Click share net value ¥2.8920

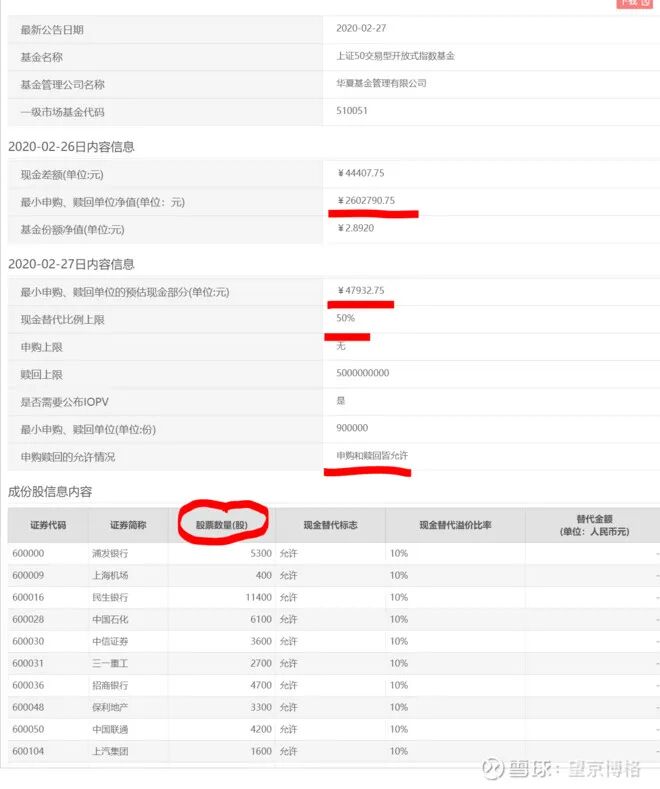click(x=356, y=228)
